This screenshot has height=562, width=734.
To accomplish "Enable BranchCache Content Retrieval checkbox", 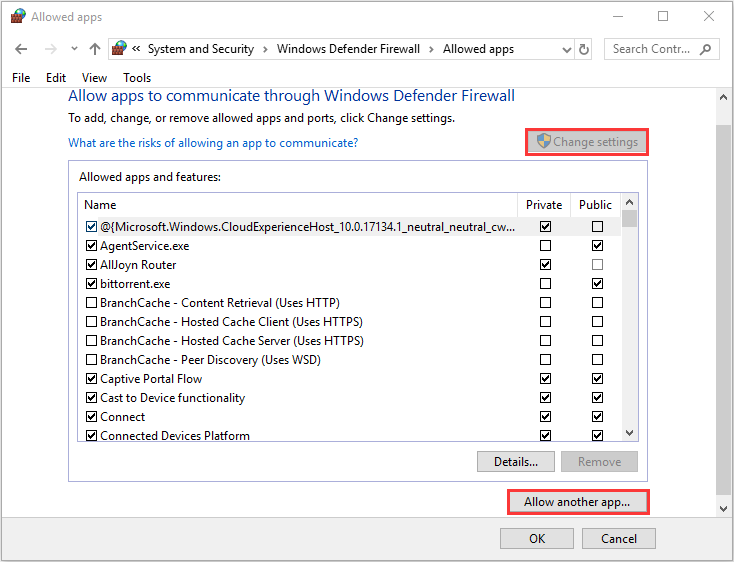I will click(x=91, y=303).
